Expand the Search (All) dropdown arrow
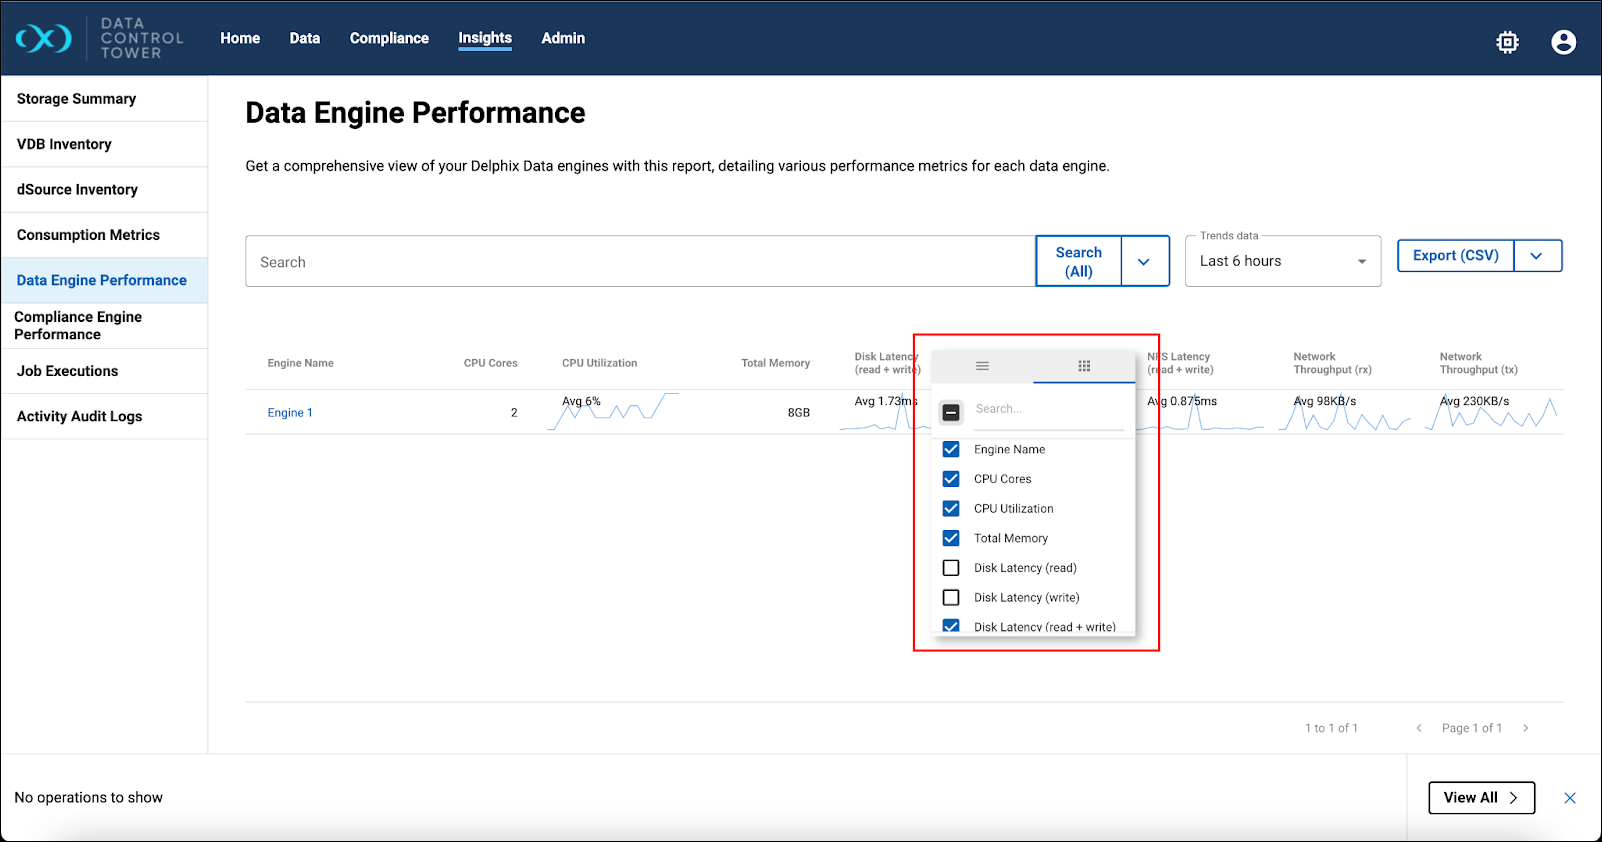 [x=1144, y=262]
